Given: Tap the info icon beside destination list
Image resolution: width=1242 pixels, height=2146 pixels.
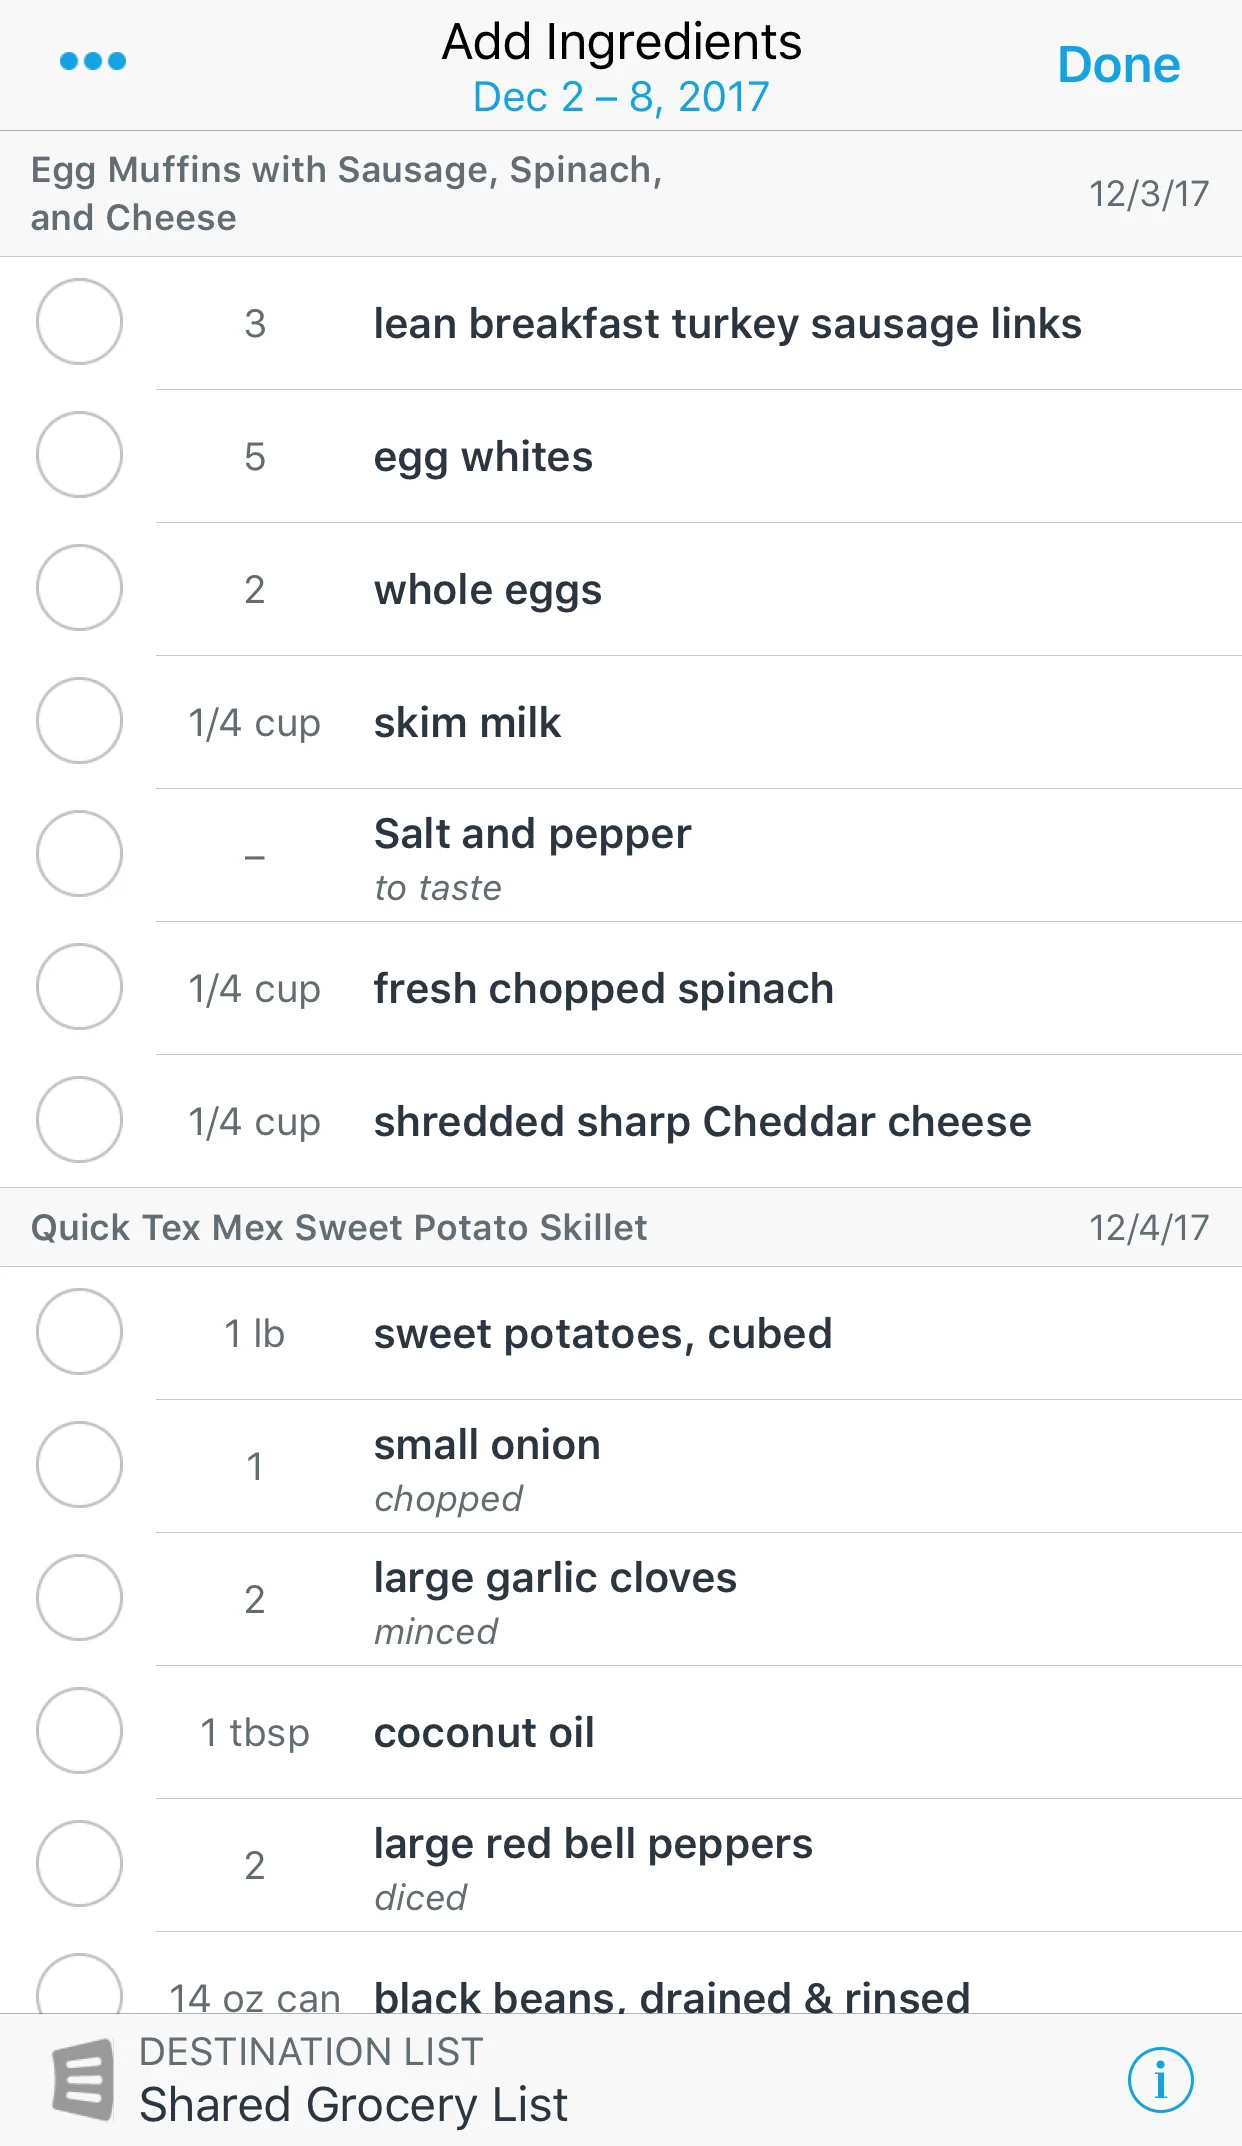Looking at the screenshot, I should 1160,2080.
